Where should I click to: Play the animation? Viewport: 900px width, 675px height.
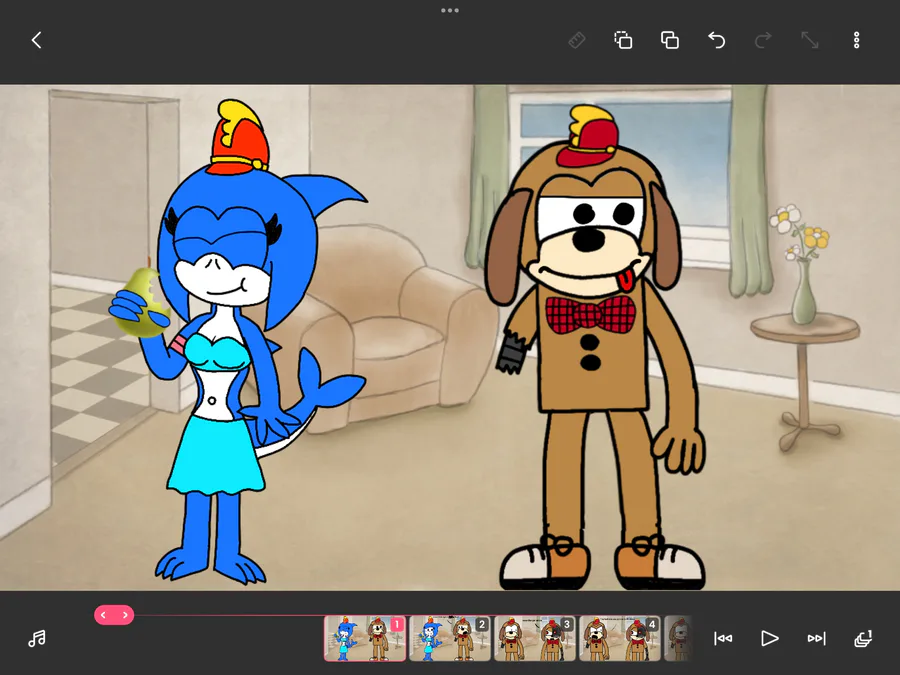coord(770,638)
